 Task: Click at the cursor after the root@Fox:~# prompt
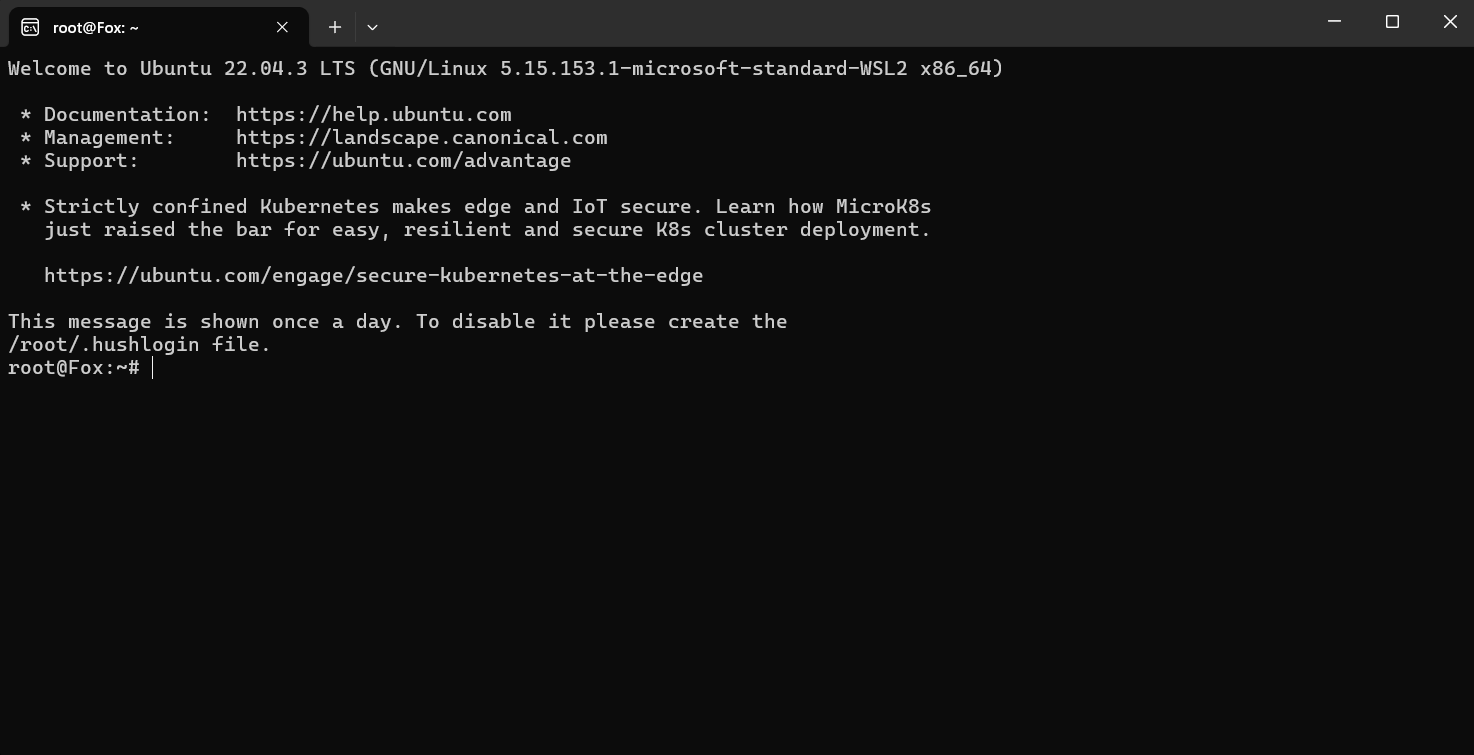pyautogui.click(x=153, y=368)
